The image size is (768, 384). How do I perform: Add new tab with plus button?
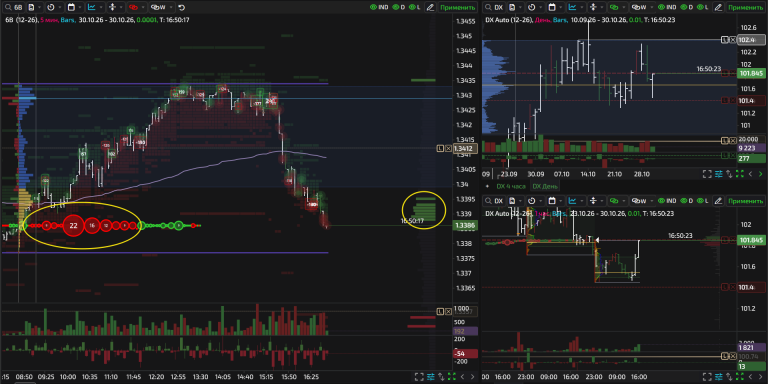pyautogui.click(x=487, y=186)
